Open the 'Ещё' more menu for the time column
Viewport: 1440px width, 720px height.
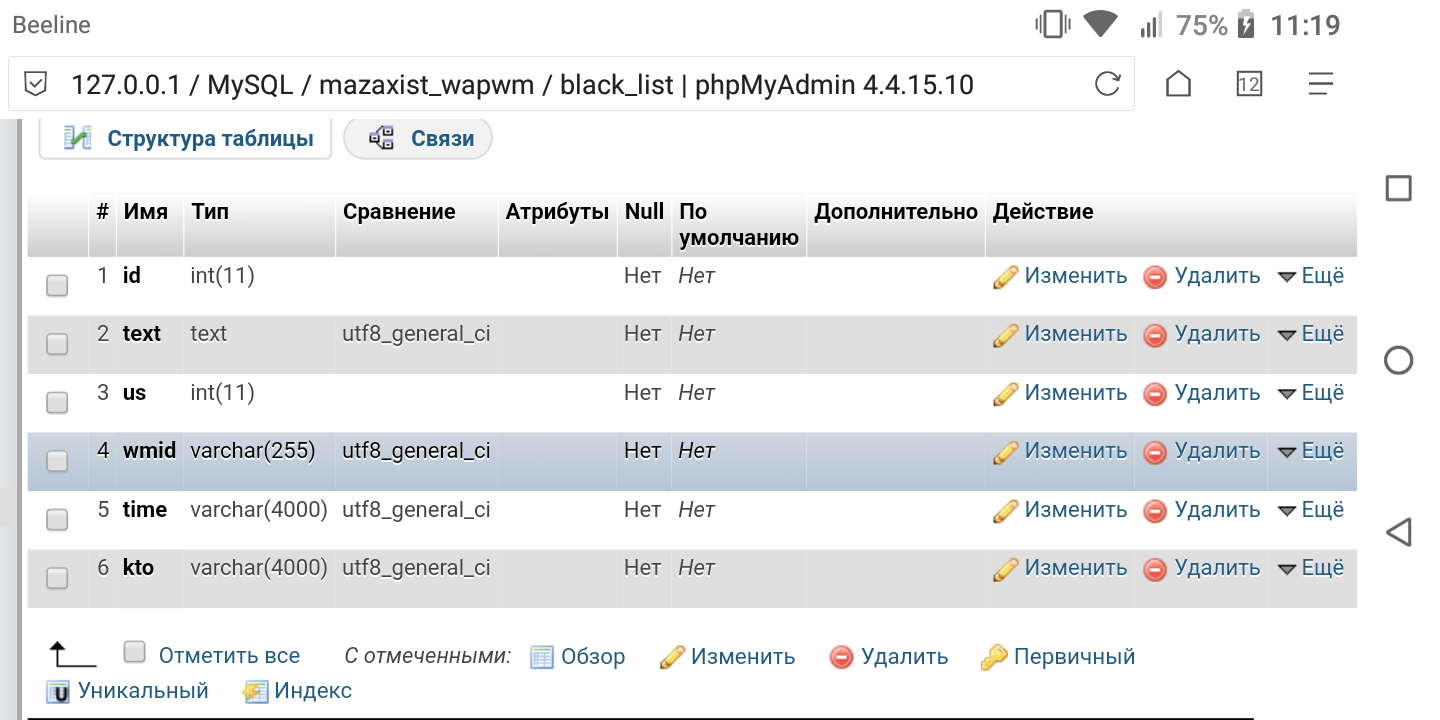(1311, 510)
